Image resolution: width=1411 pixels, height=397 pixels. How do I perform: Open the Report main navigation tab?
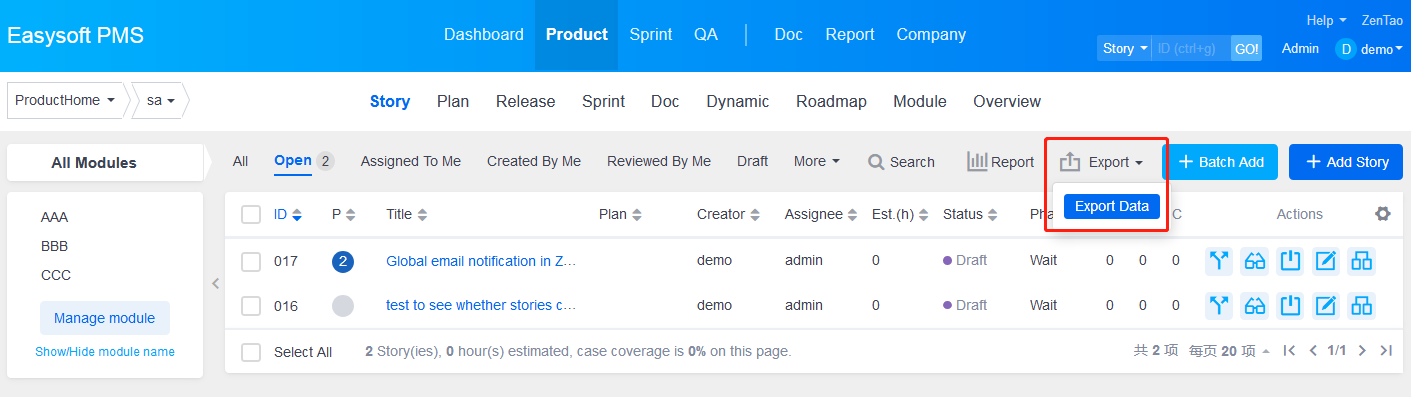[x=850, y=35]
